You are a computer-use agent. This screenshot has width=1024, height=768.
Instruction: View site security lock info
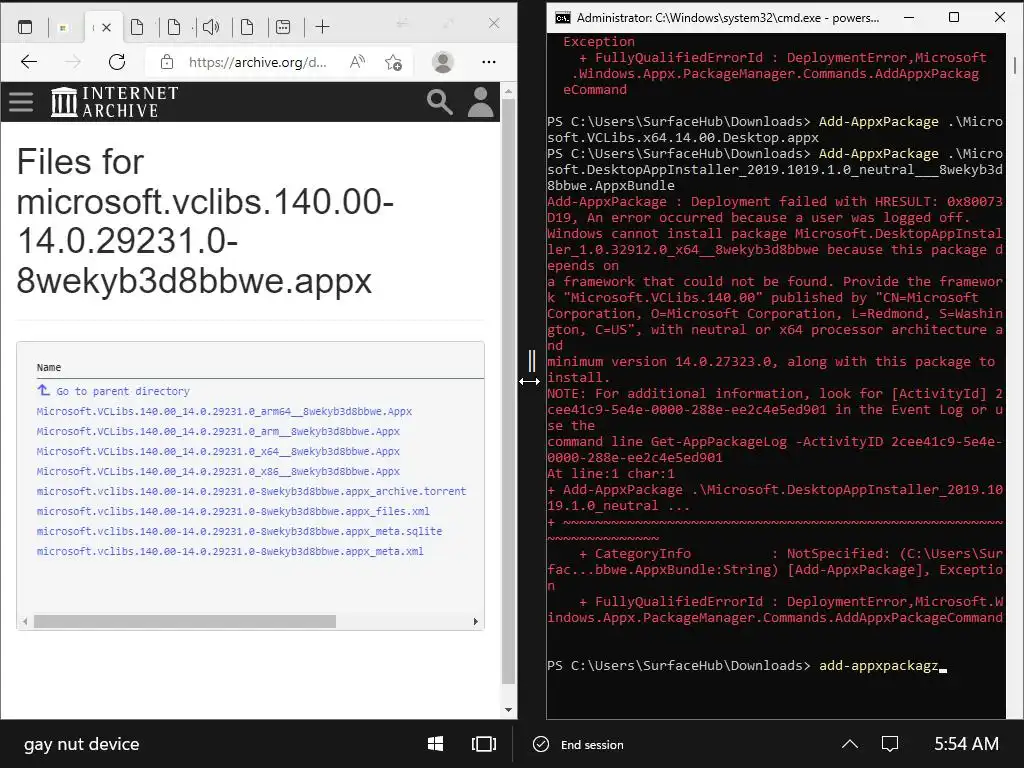coord(167,62)
